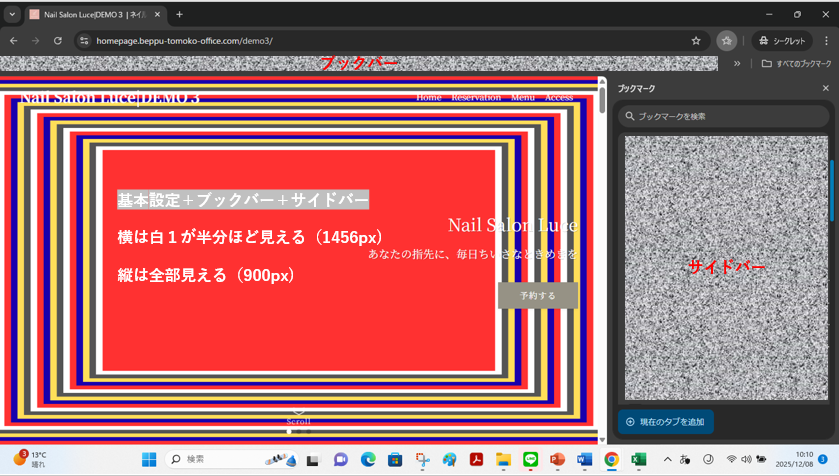Click 現在のタブを追加 button

(666, 421)
